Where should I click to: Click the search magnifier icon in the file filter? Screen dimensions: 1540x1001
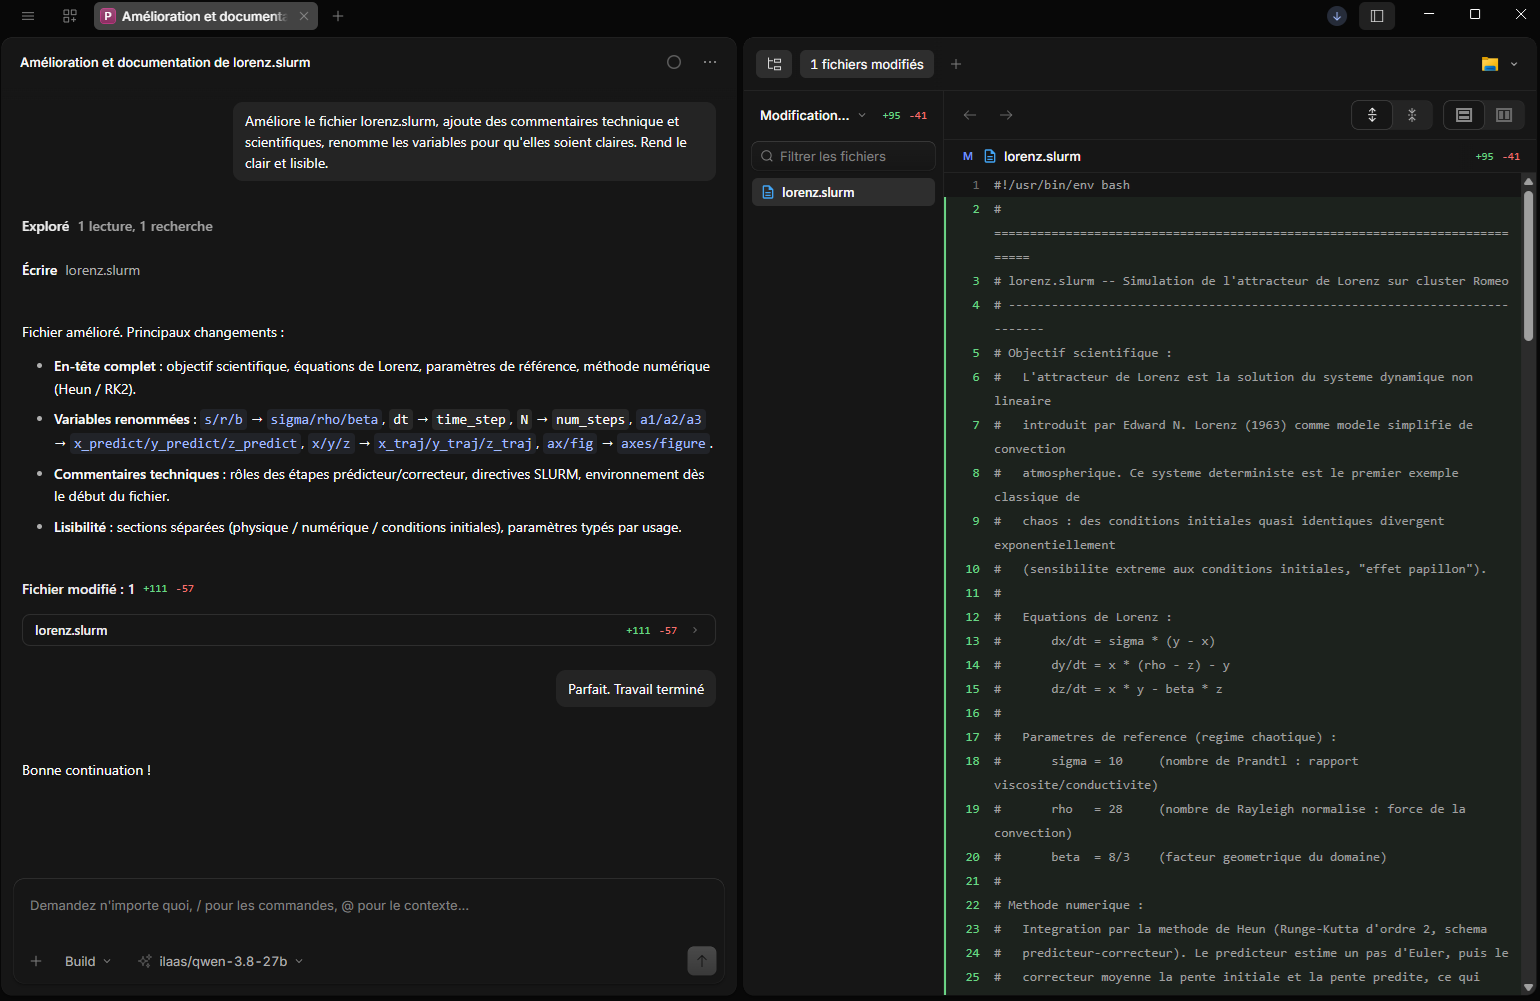767,156
